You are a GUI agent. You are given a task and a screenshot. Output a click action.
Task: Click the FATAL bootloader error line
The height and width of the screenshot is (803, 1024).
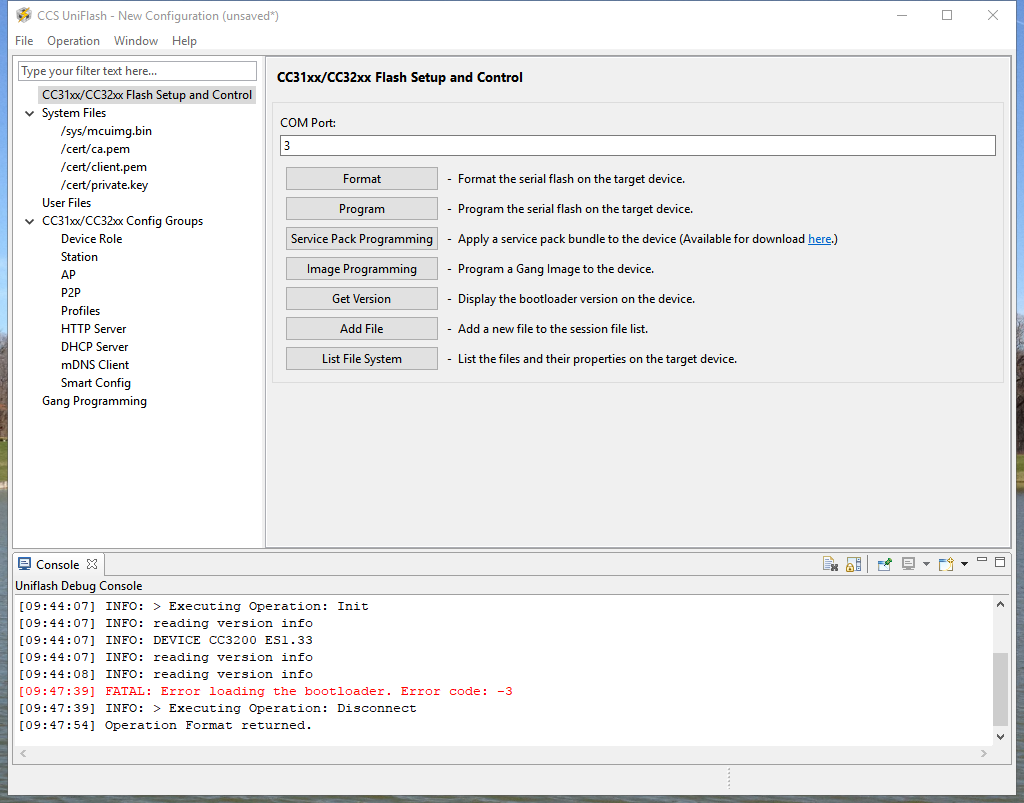[265, 691]
